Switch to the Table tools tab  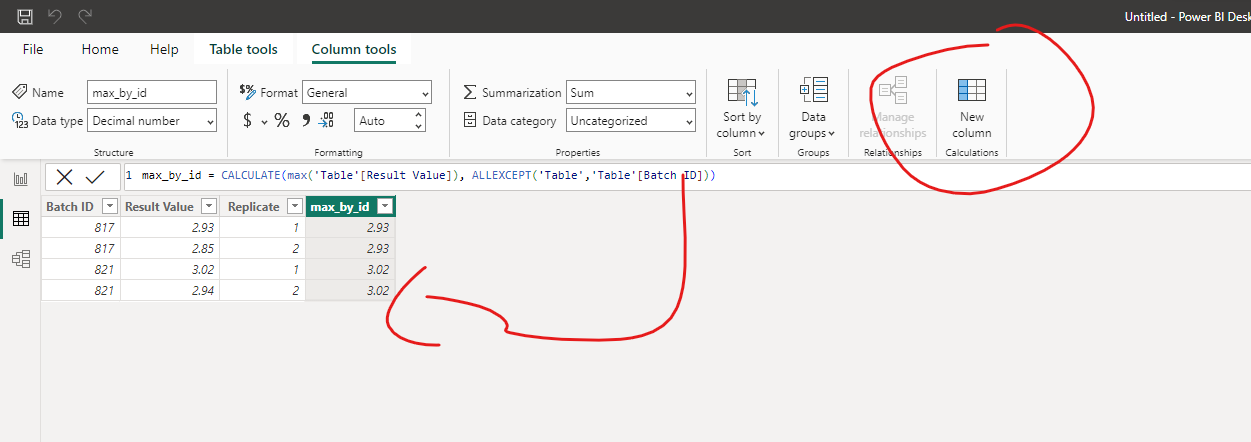[243, 49]
